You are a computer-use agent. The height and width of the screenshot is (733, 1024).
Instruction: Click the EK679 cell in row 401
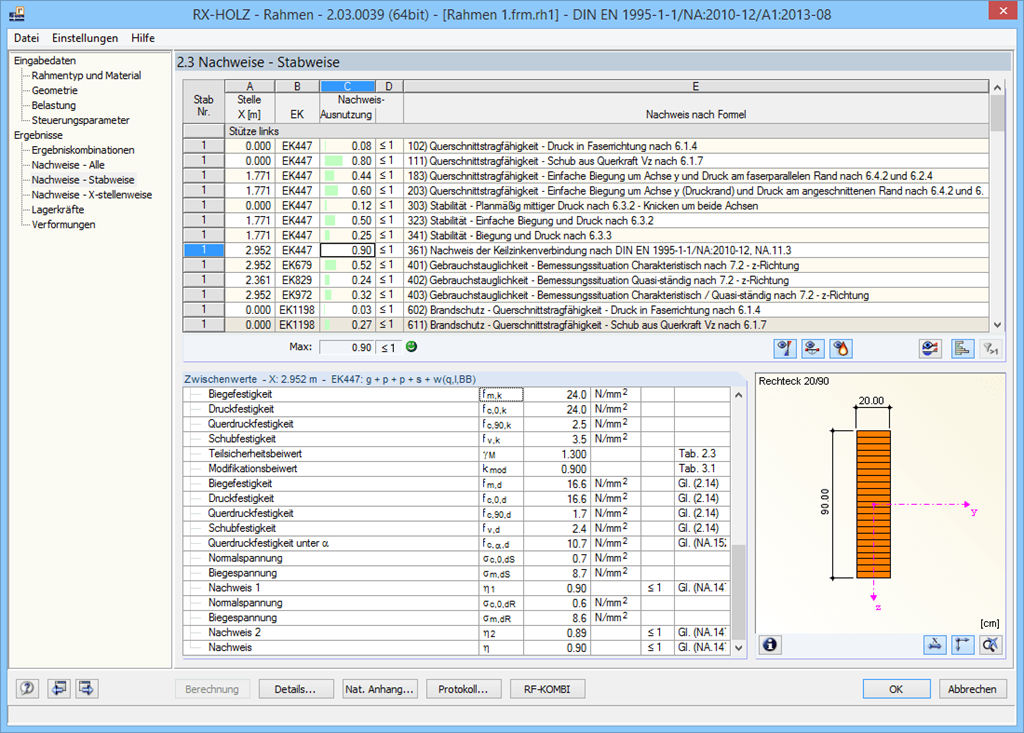297,265
